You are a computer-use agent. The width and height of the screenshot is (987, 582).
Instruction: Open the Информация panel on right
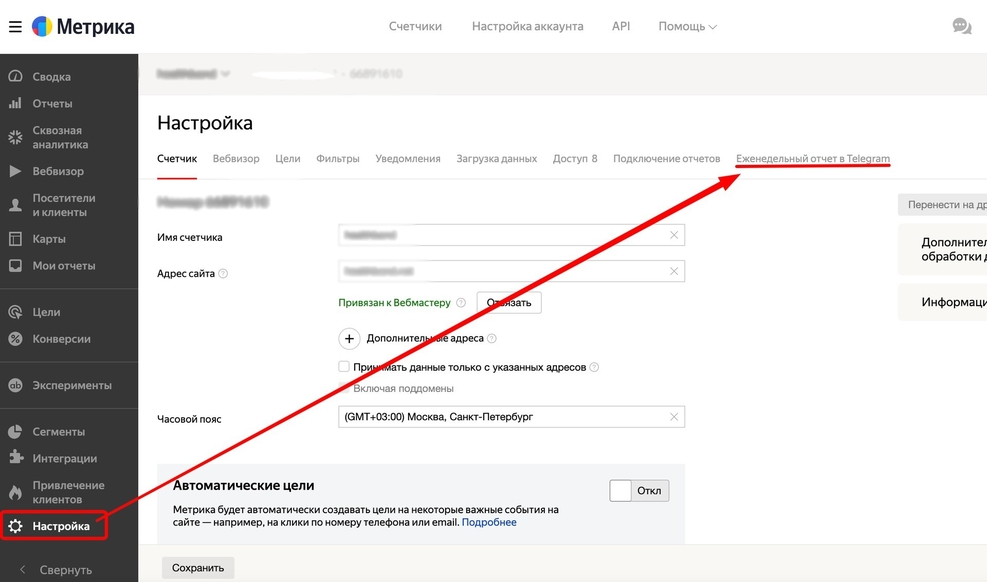942,302
